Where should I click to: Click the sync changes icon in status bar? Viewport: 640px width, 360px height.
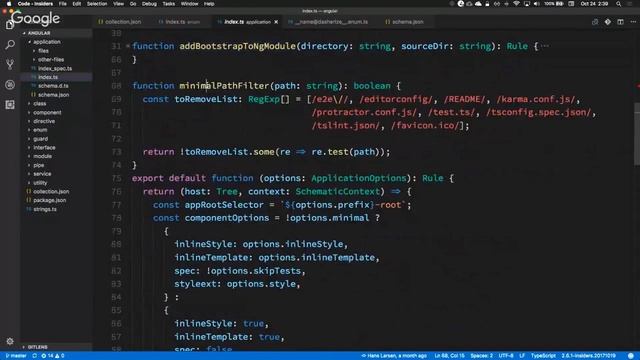35,356
